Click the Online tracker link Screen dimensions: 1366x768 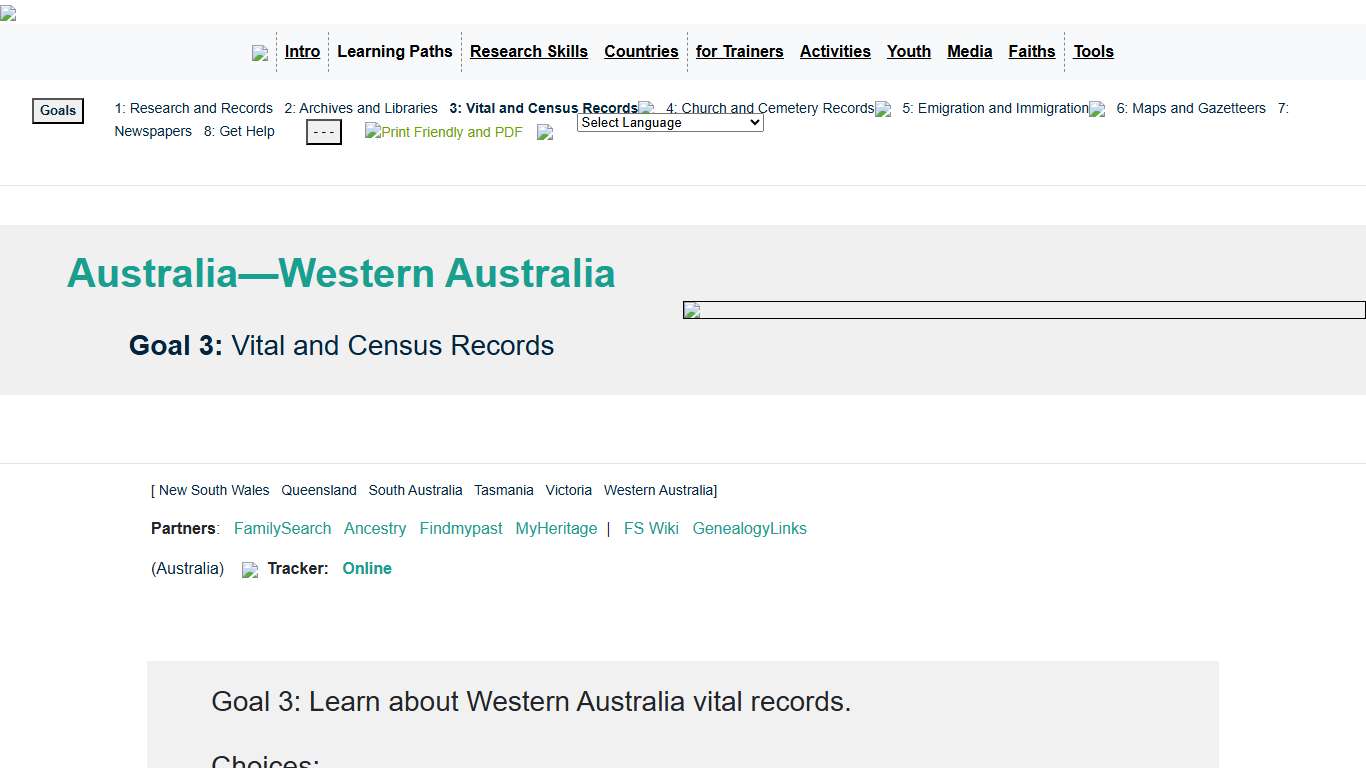point(367,568)
